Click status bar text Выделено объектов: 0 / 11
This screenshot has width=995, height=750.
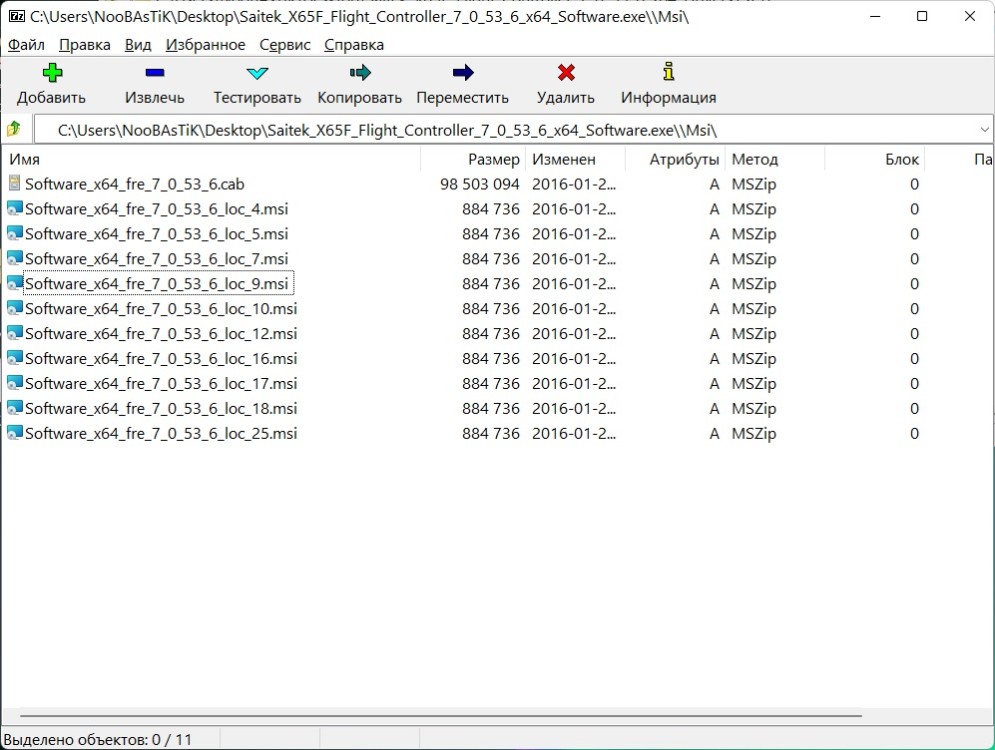click(98, 740)
